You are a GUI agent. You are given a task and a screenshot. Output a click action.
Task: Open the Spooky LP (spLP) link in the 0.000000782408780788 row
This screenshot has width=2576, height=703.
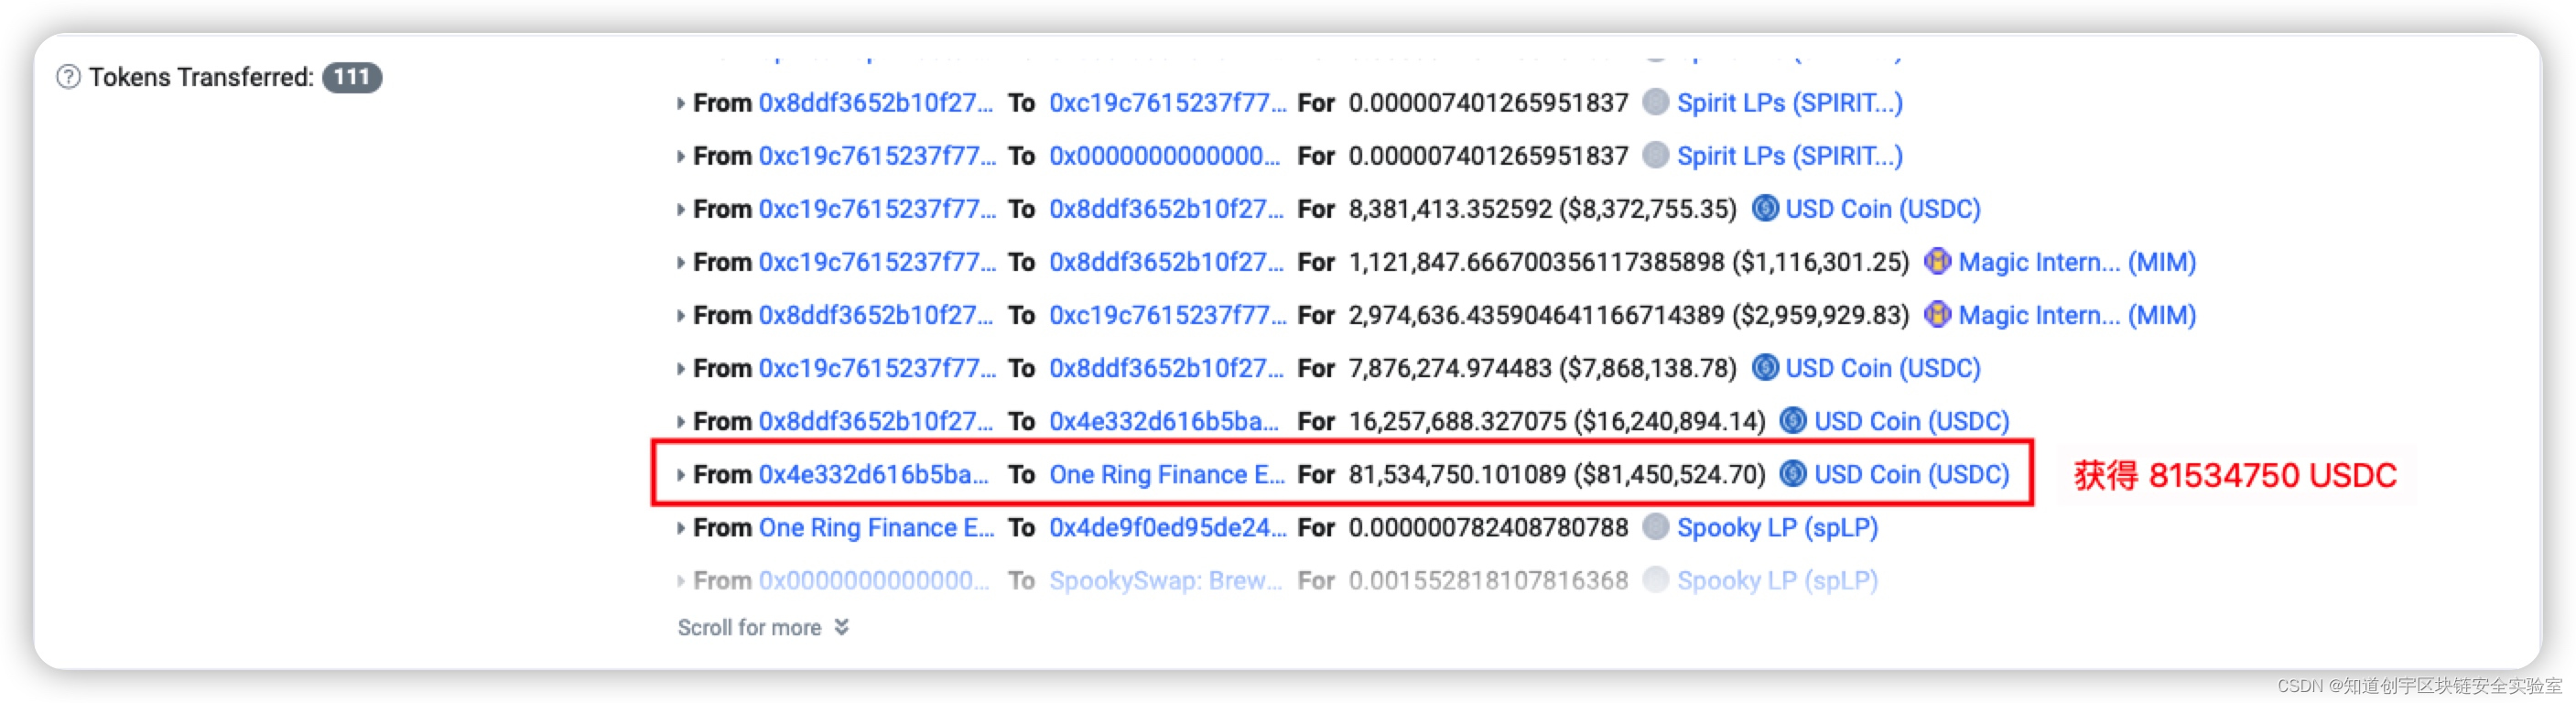1777,527
